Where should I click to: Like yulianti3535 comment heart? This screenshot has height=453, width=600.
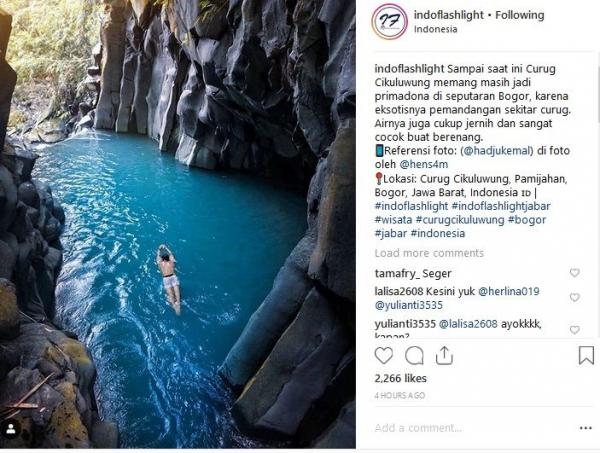coord(574,329)
